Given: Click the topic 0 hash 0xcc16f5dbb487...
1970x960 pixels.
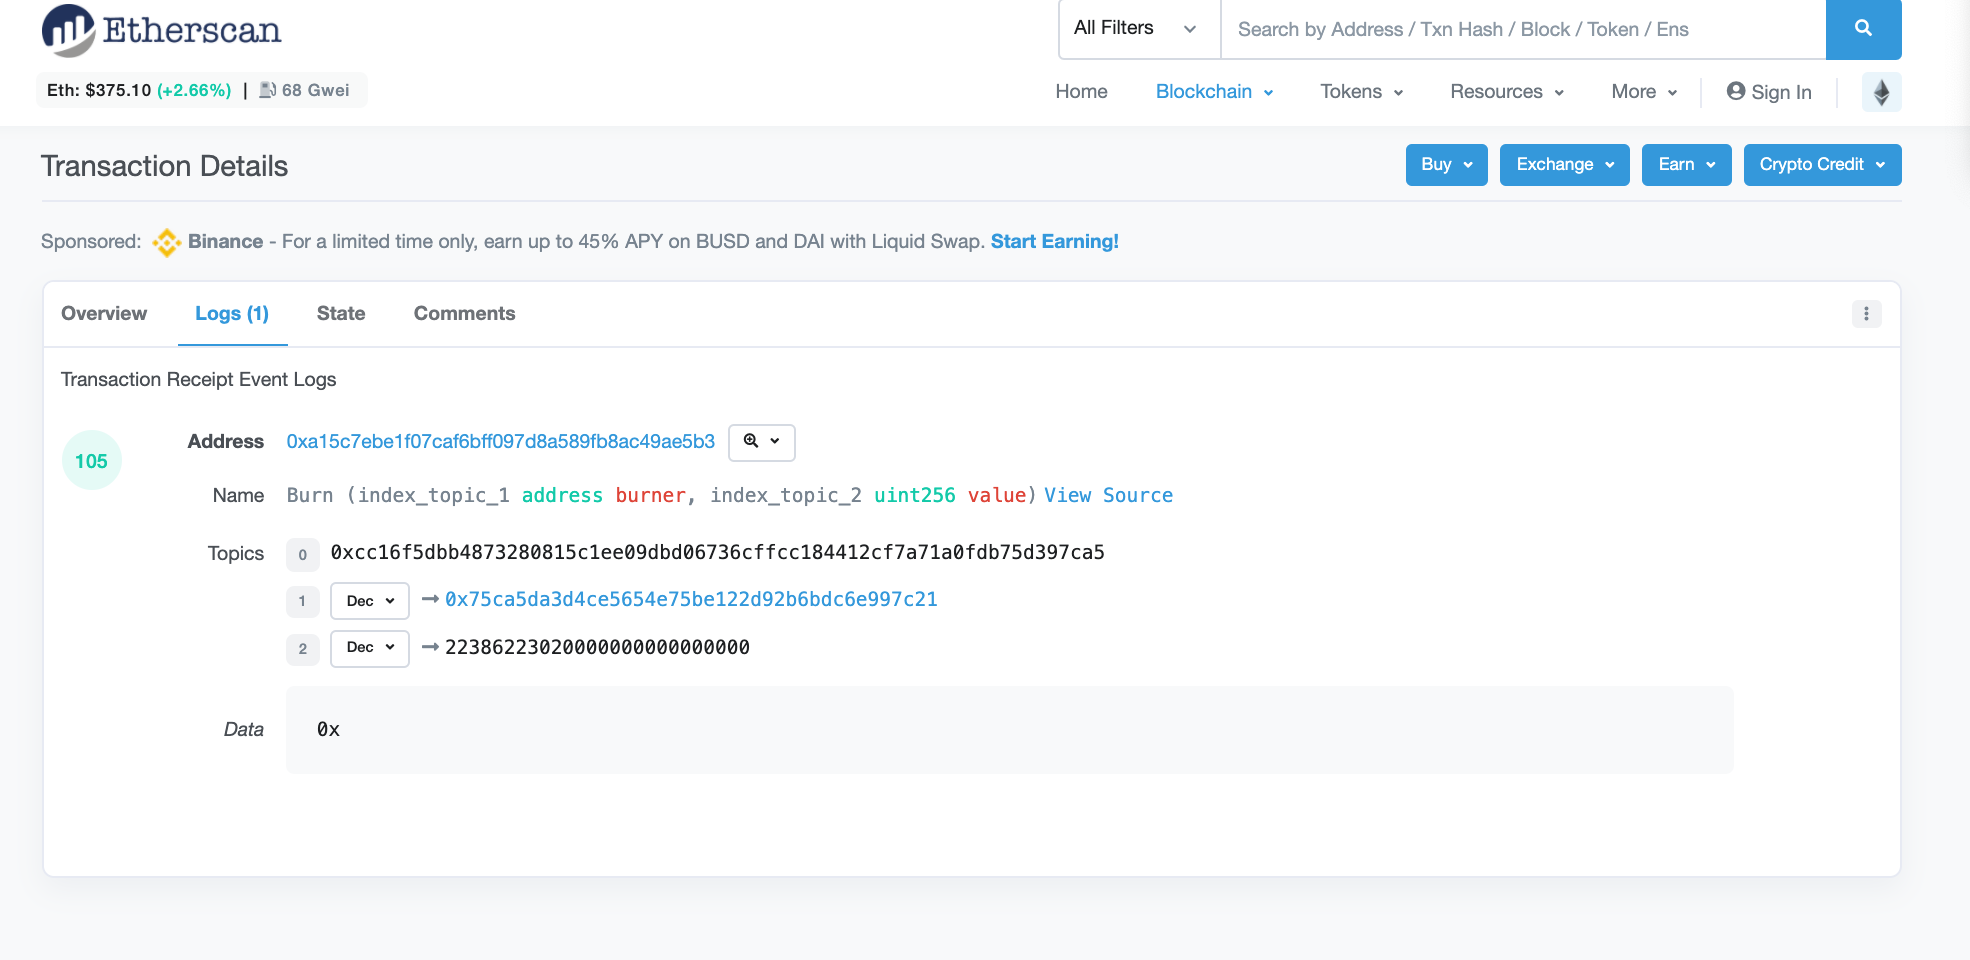Looking at the screenshot, I should 717,553.
